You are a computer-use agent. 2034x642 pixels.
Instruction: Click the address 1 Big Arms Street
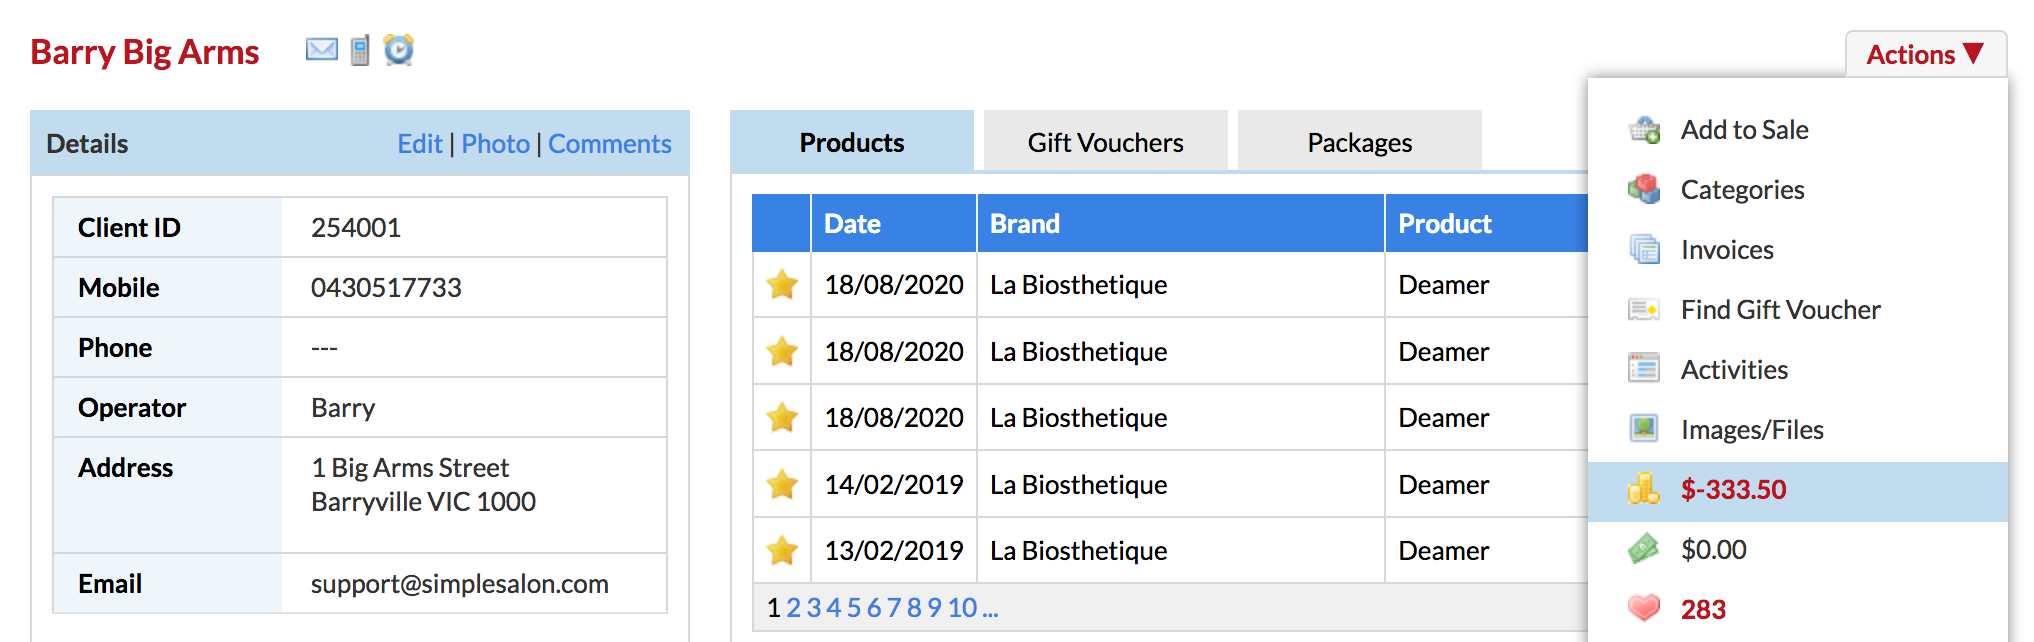click(x=410, y=468)
